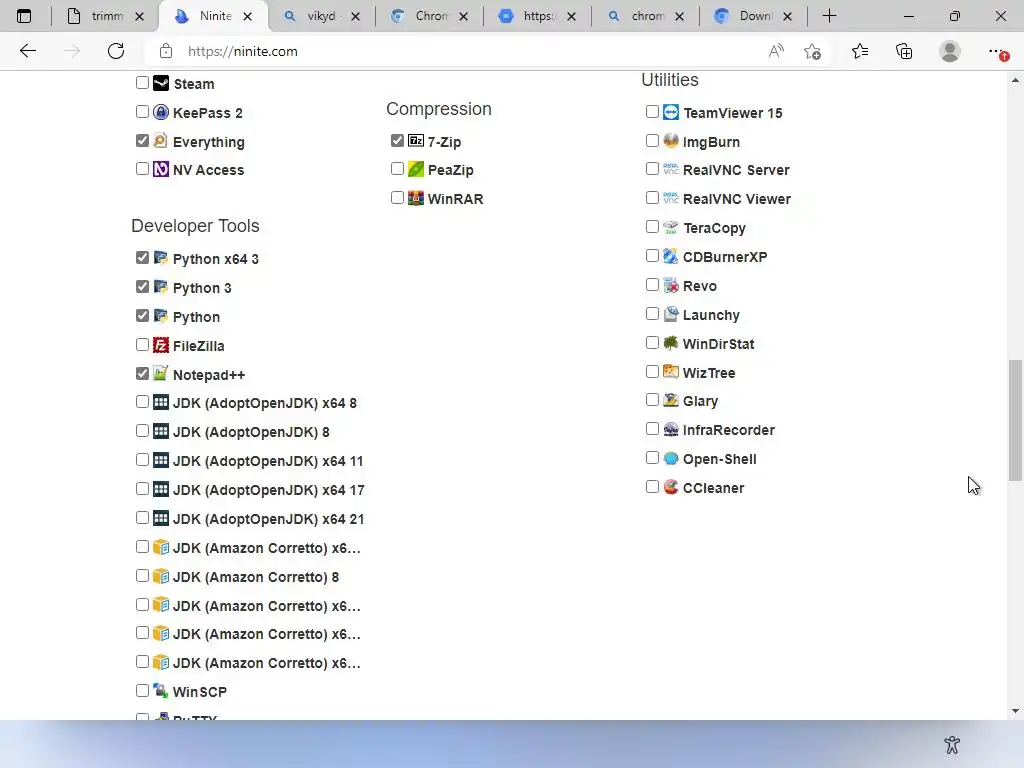Check the CCleaner checkbox

652,487
